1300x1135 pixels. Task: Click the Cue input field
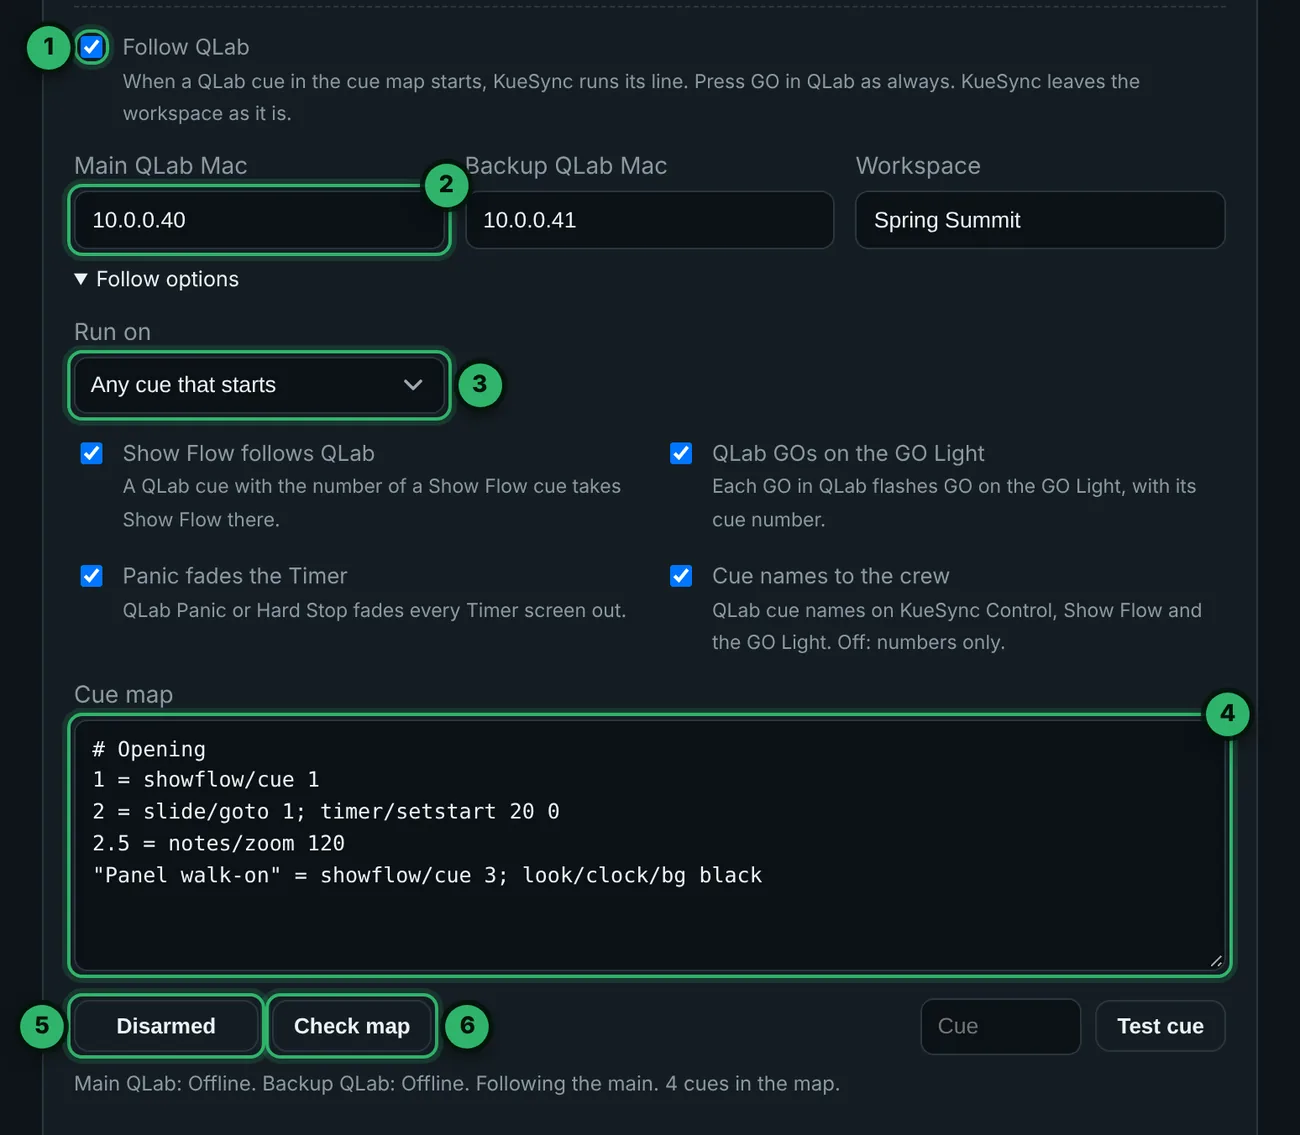1001,1026
